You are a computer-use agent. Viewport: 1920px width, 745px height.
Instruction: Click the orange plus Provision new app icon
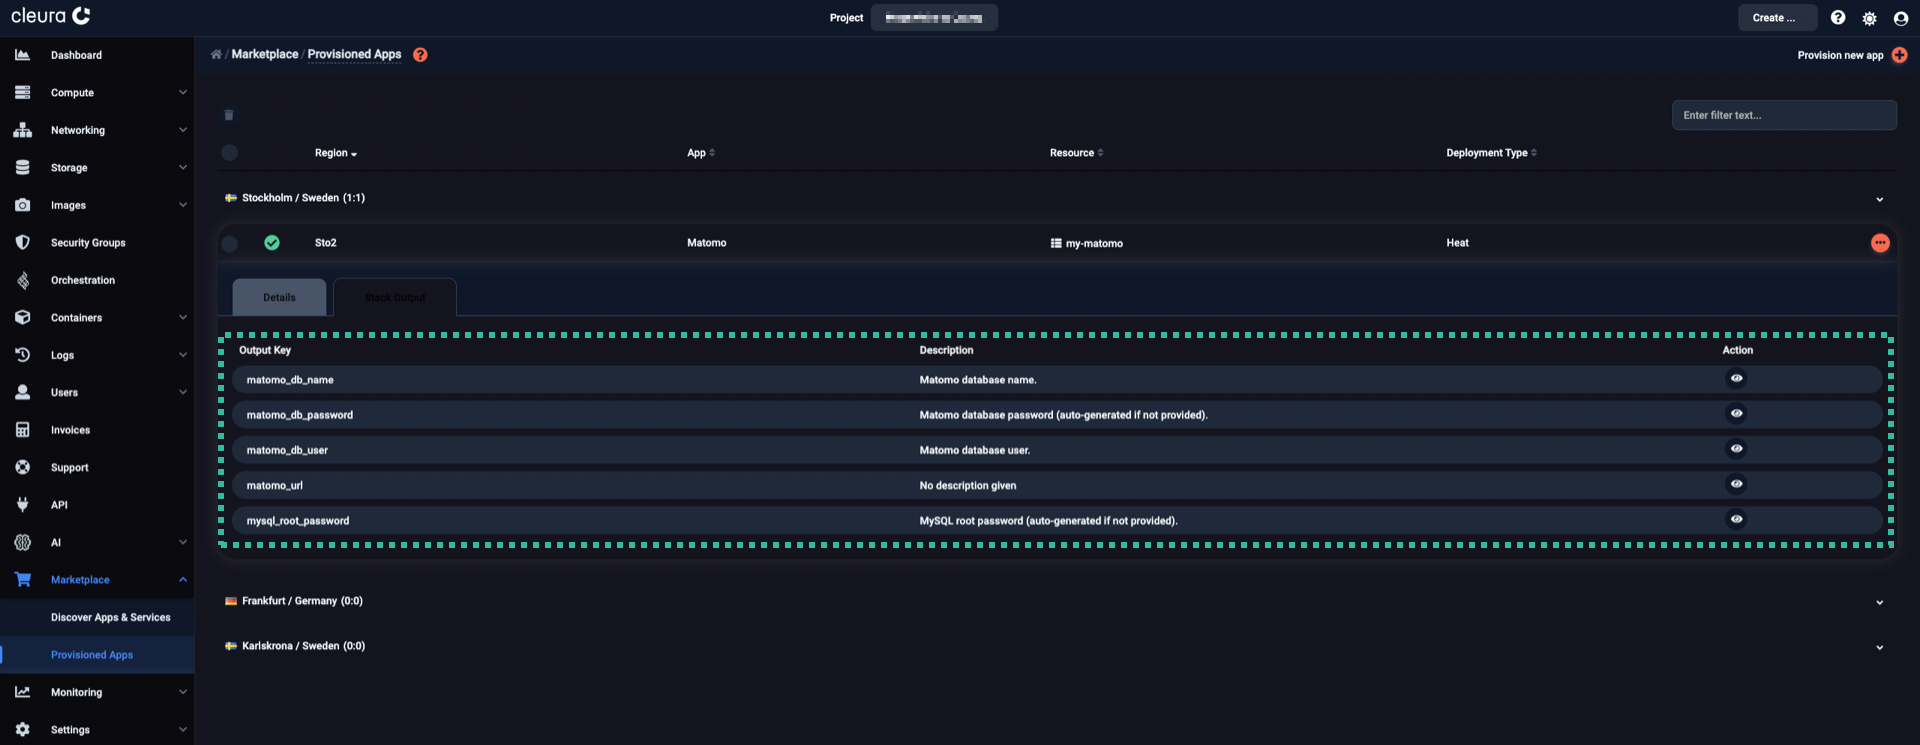pyautogui.click(x=1899, y=55)
